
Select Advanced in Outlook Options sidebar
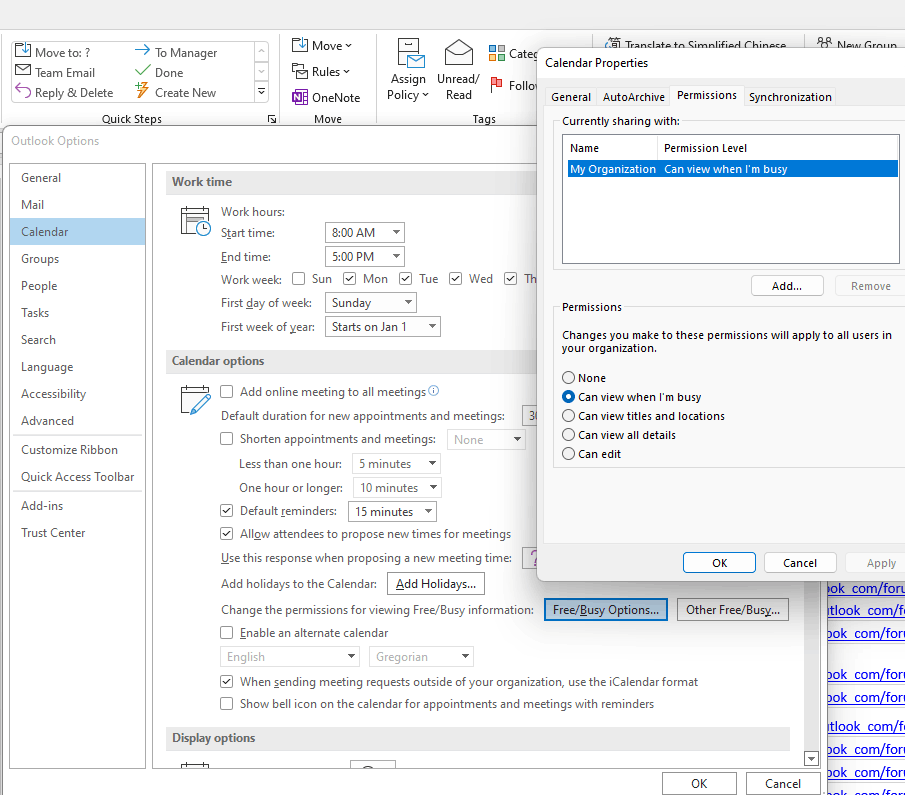(77, 421)
